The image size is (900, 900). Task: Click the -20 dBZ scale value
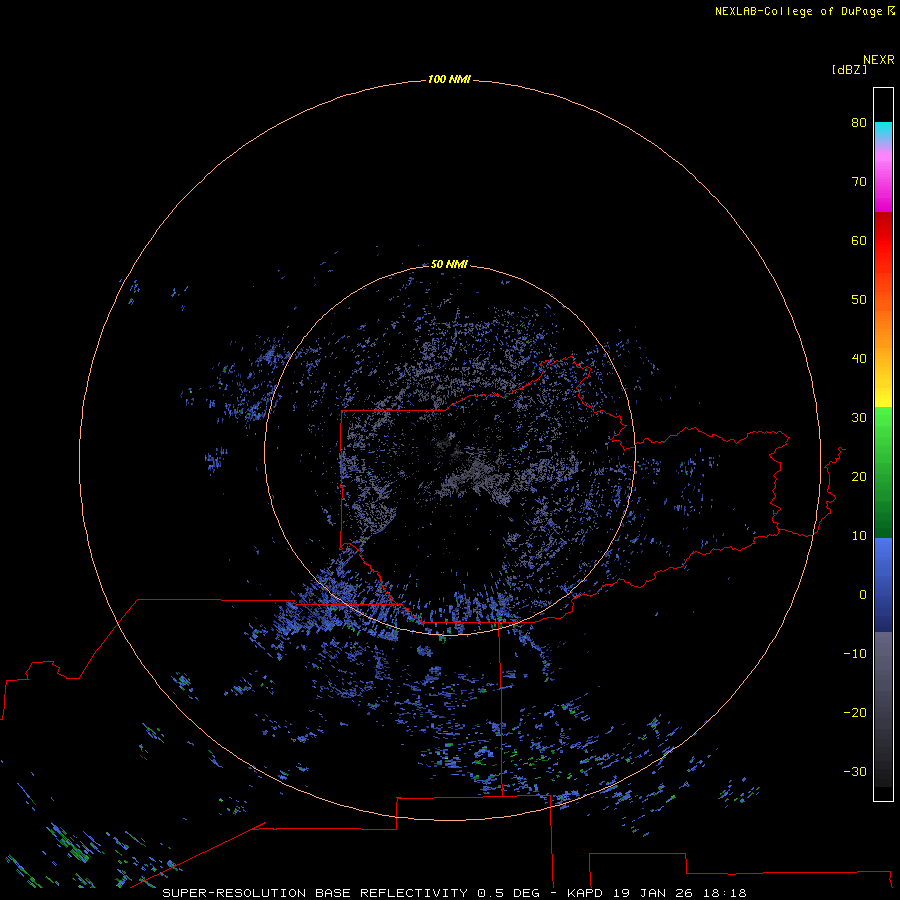(855, 712)
